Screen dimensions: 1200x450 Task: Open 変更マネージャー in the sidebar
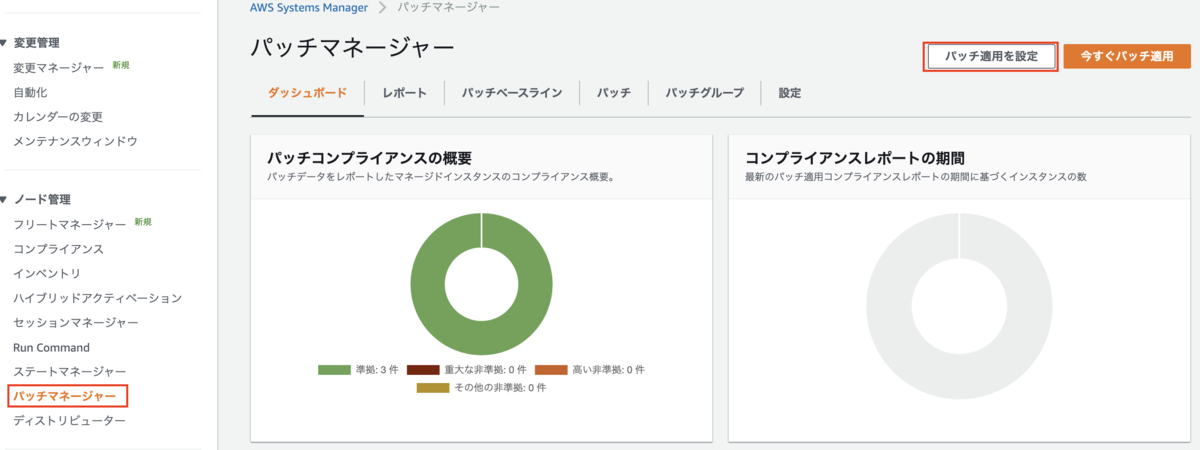click(59, 68)
